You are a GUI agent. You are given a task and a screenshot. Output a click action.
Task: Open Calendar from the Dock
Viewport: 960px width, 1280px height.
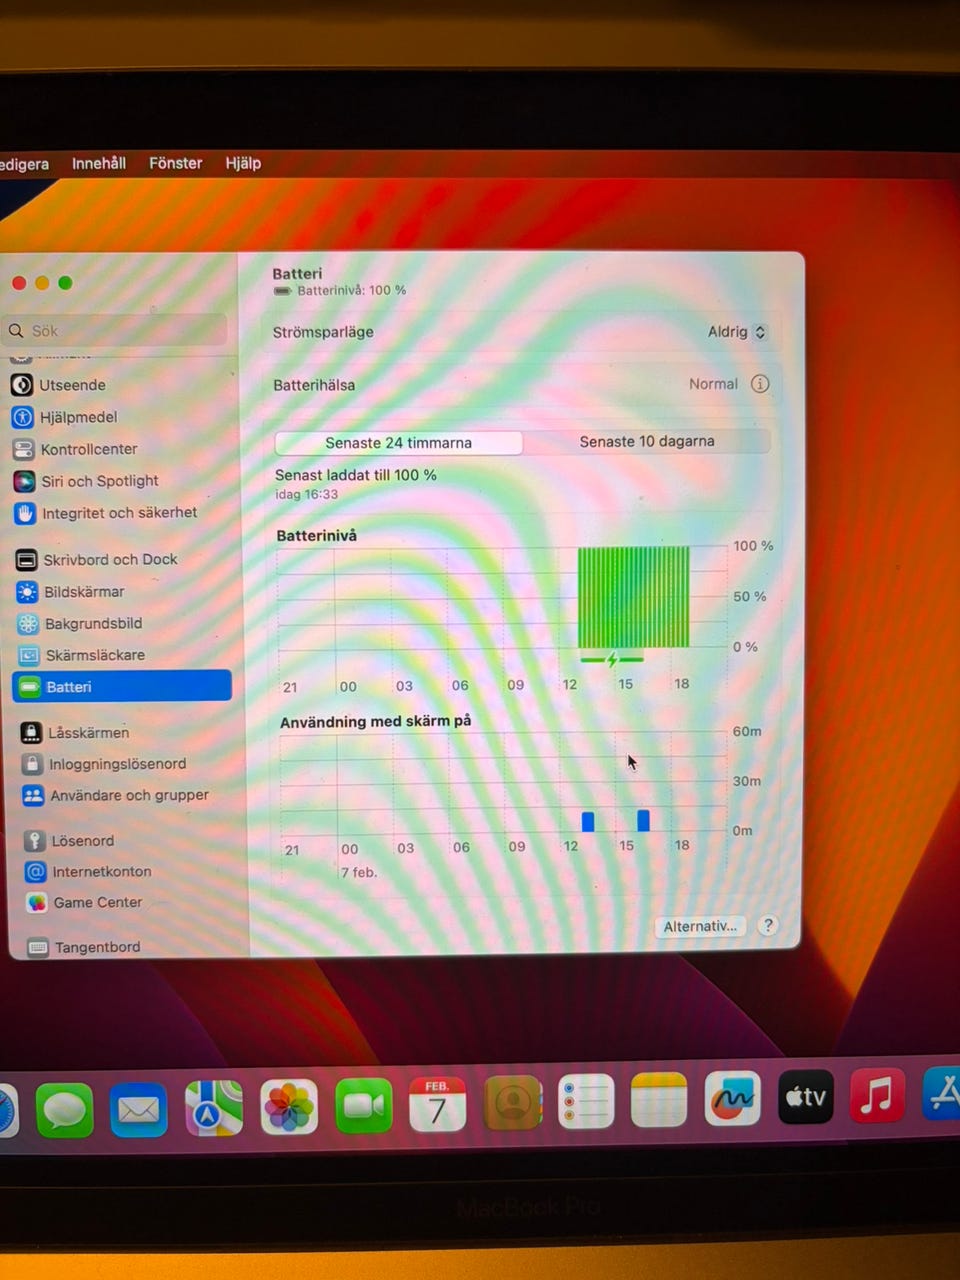437,1104
